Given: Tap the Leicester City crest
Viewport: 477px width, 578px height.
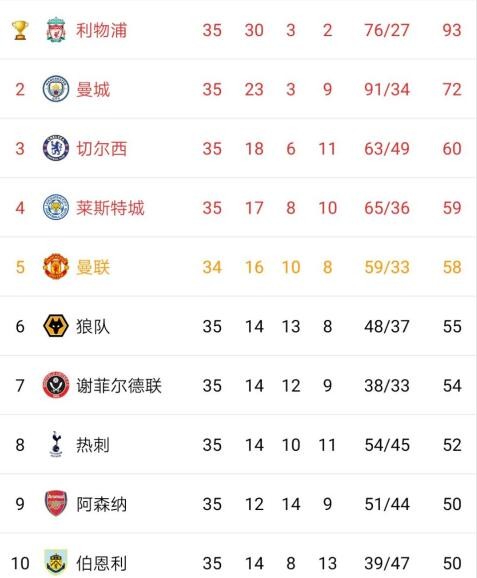Looking at the screenshot, I should 56,208.
